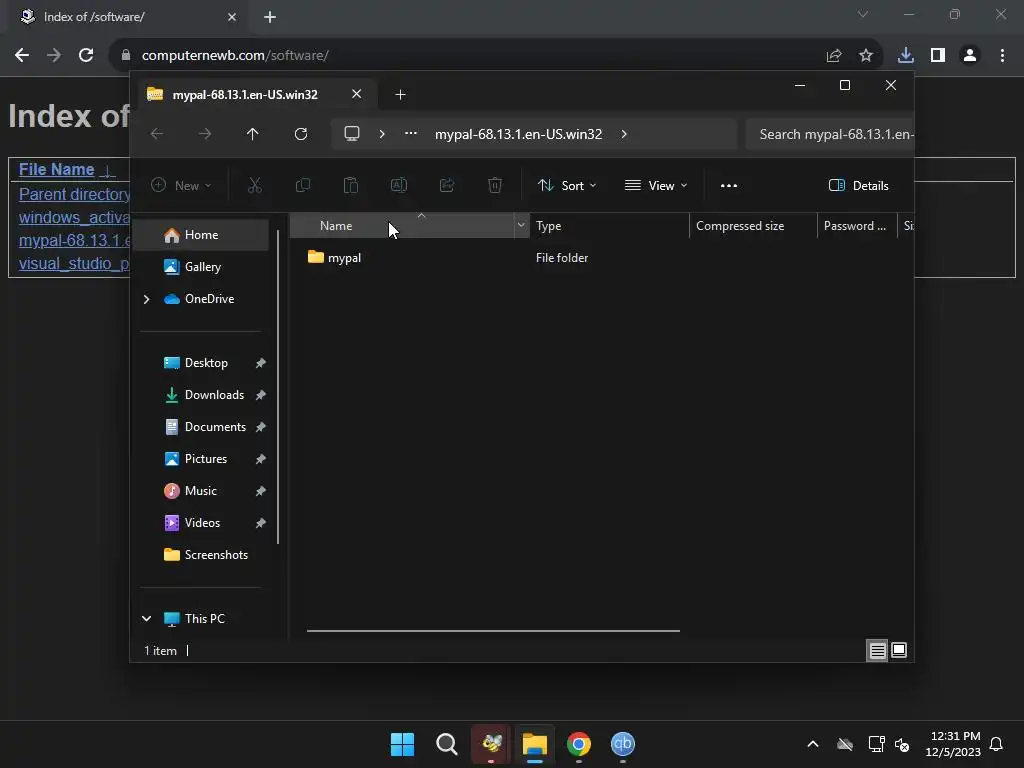Open the Sort dropdown
The image size is (1024, 768).
pos(567,185)
